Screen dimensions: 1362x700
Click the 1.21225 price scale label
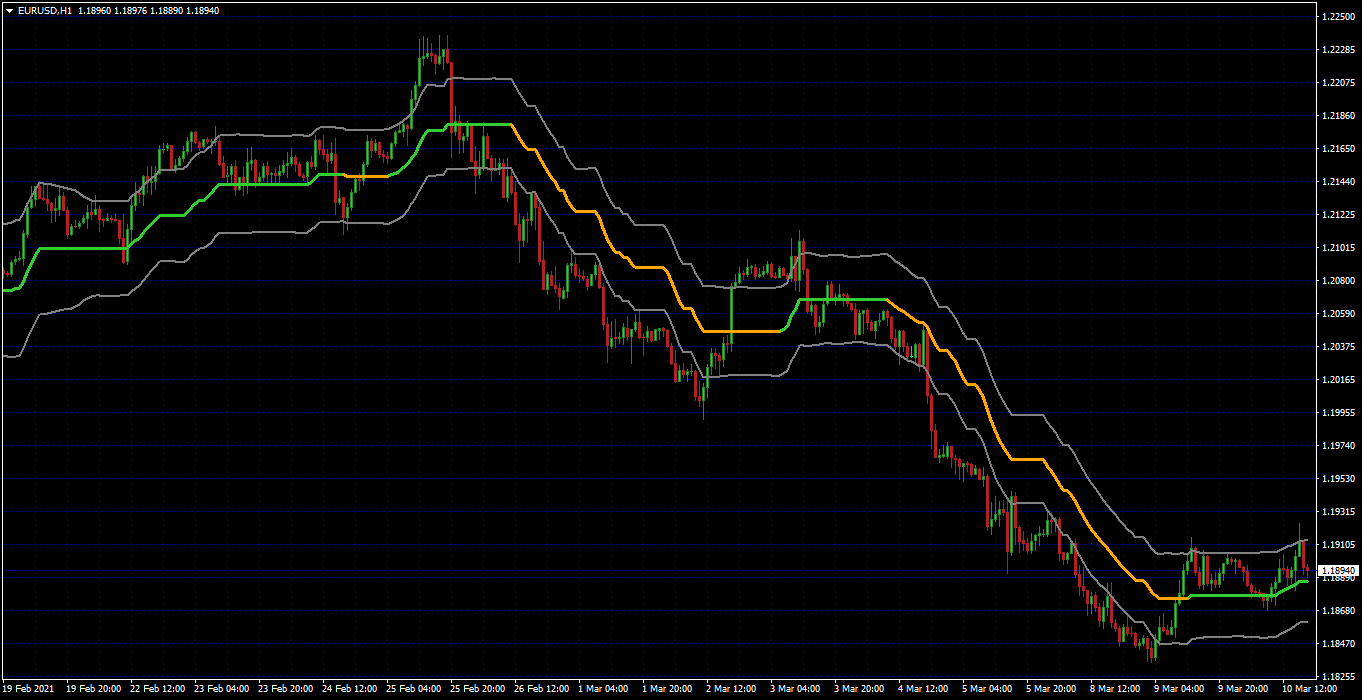pyautogui.click(x=1338, y=215)
